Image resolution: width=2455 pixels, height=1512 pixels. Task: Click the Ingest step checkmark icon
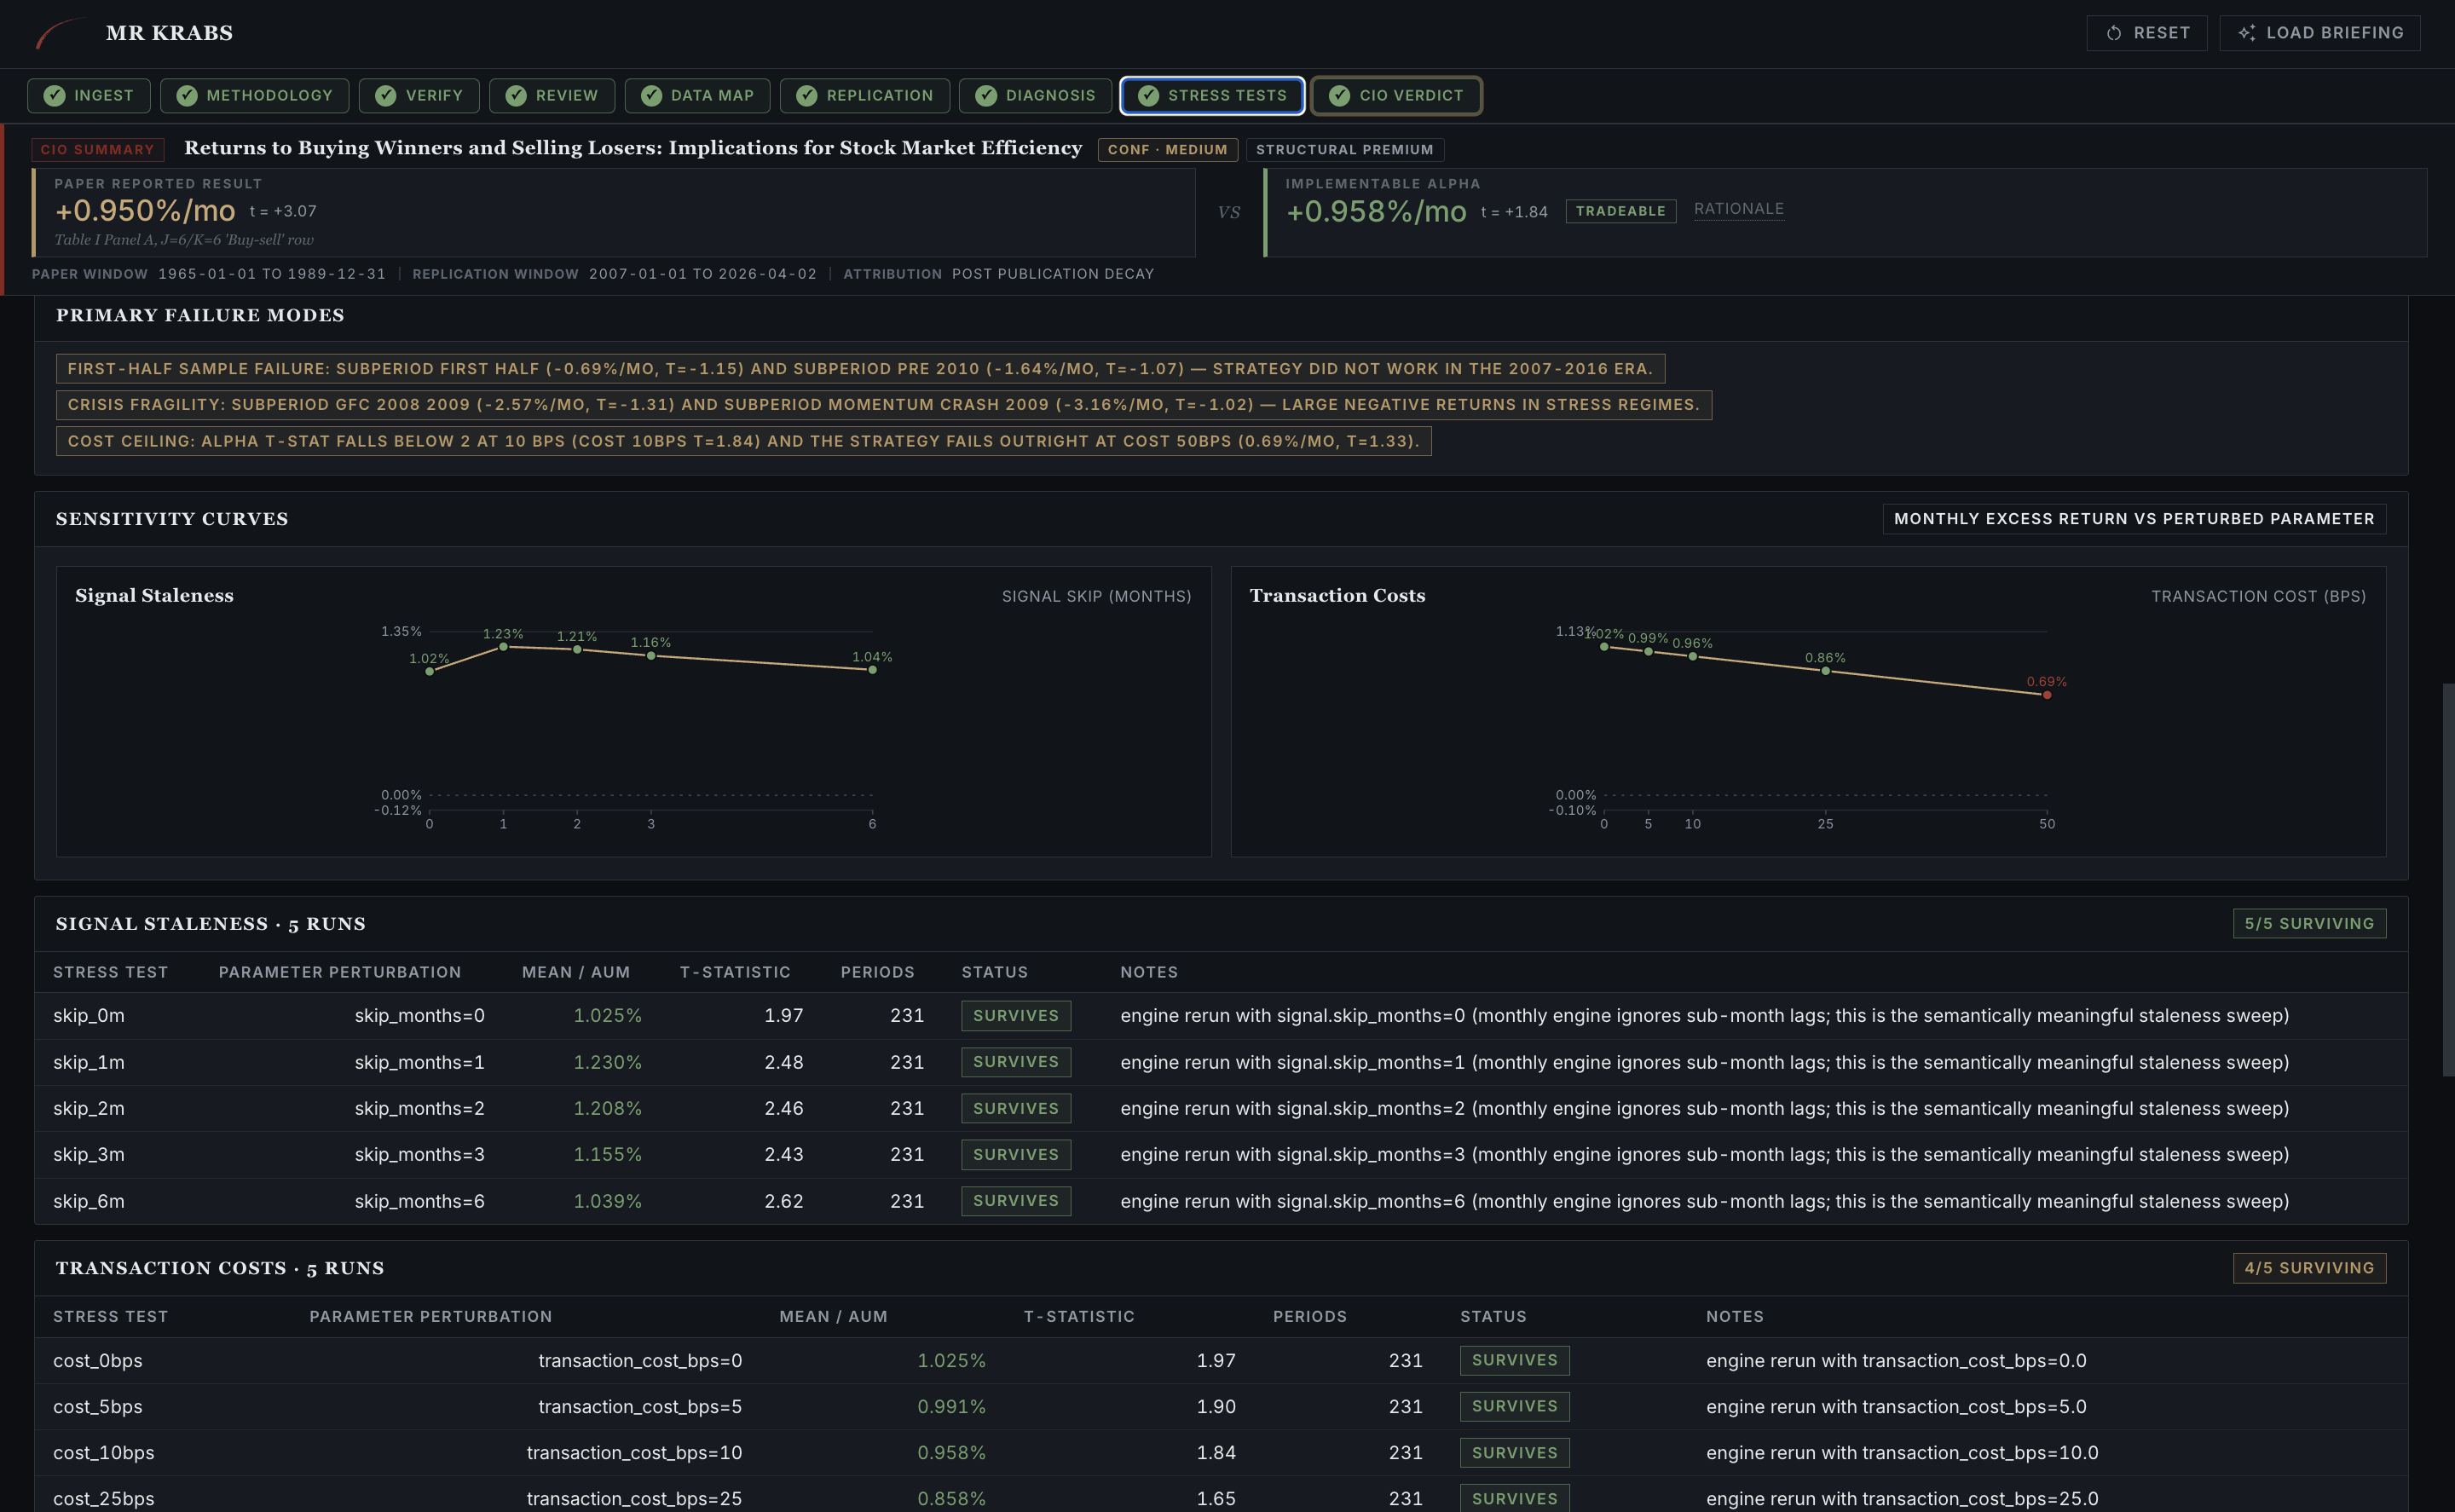click(55, 96)
